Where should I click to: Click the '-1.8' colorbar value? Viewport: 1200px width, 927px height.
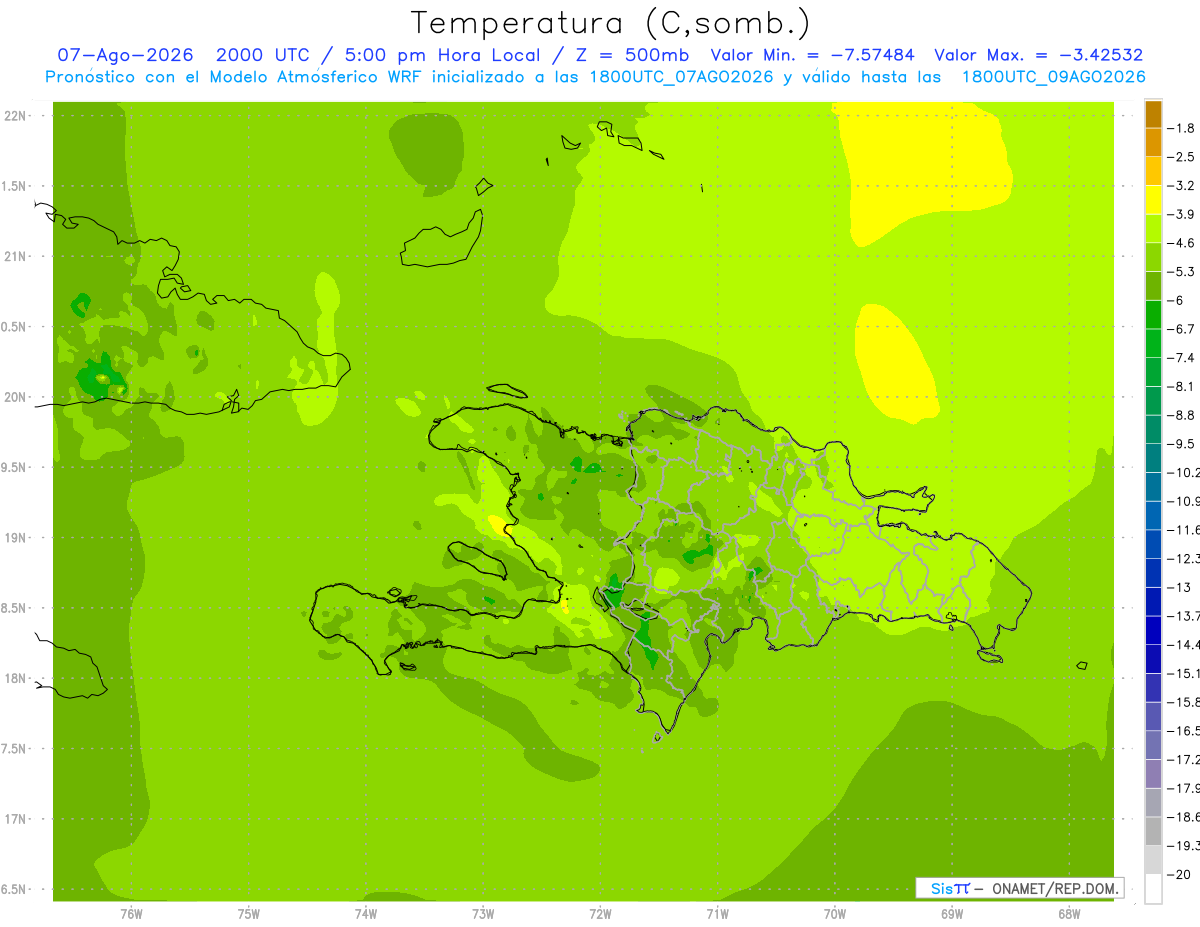point(1182,128)
